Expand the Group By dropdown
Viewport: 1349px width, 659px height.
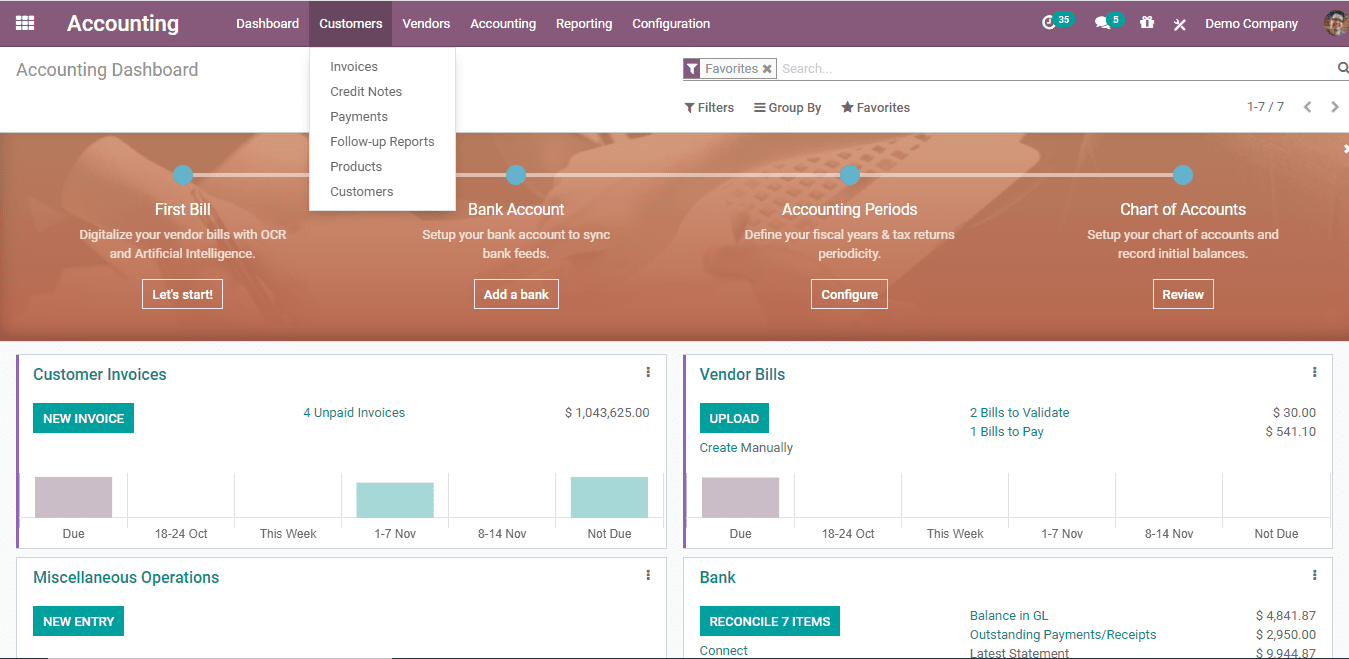click(x=788, y=108)
